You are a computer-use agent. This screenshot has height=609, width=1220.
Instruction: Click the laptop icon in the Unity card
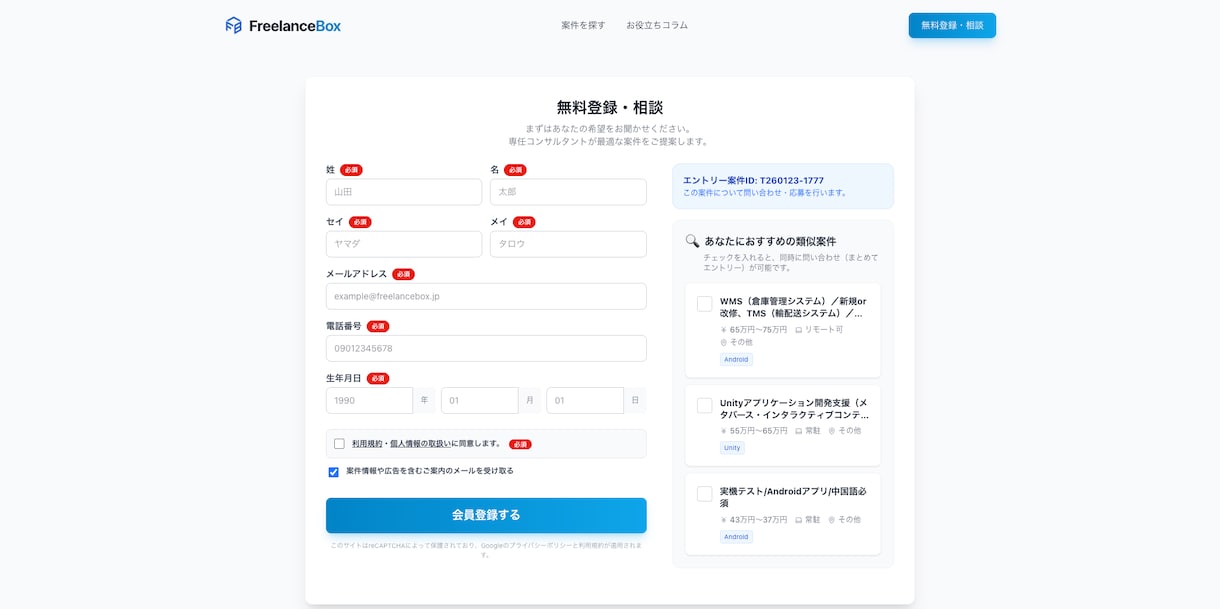(799, 431)
